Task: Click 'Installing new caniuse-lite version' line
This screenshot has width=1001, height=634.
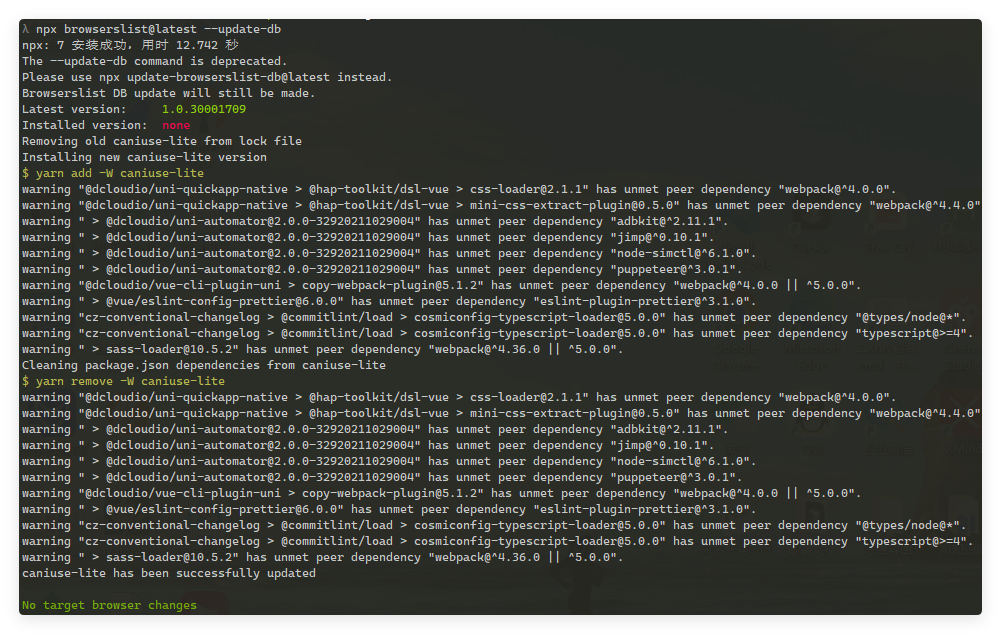Action: click(x=144, y=157)
